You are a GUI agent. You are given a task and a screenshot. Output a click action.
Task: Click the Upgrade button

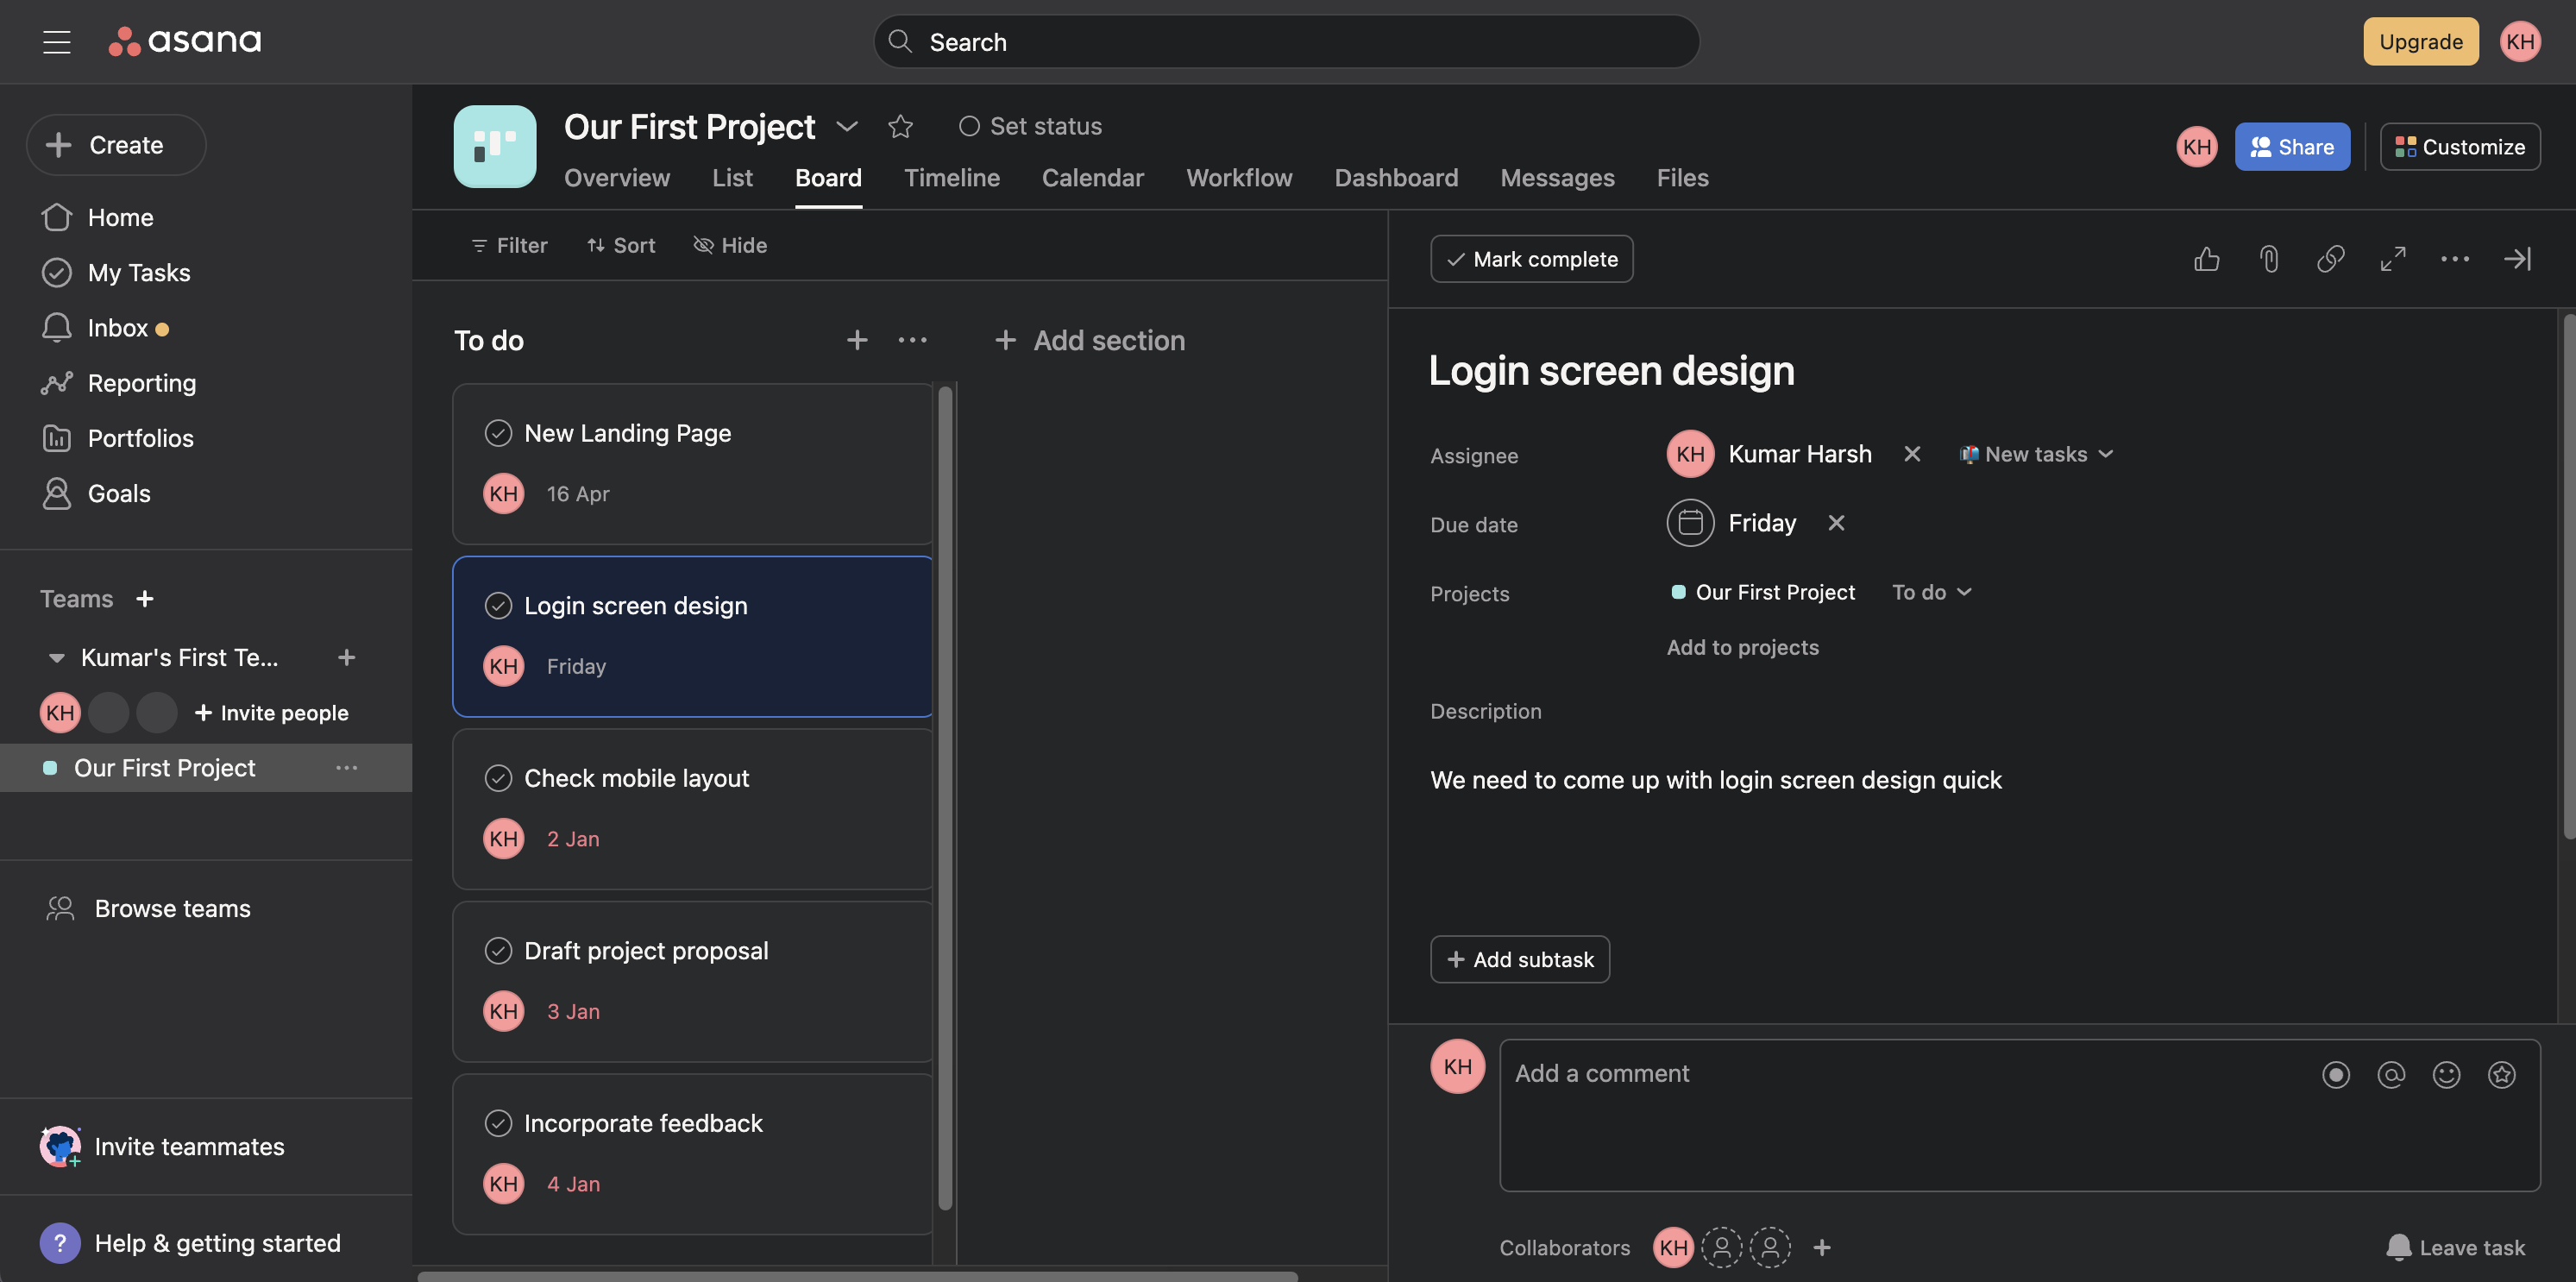click(2421, 41)
